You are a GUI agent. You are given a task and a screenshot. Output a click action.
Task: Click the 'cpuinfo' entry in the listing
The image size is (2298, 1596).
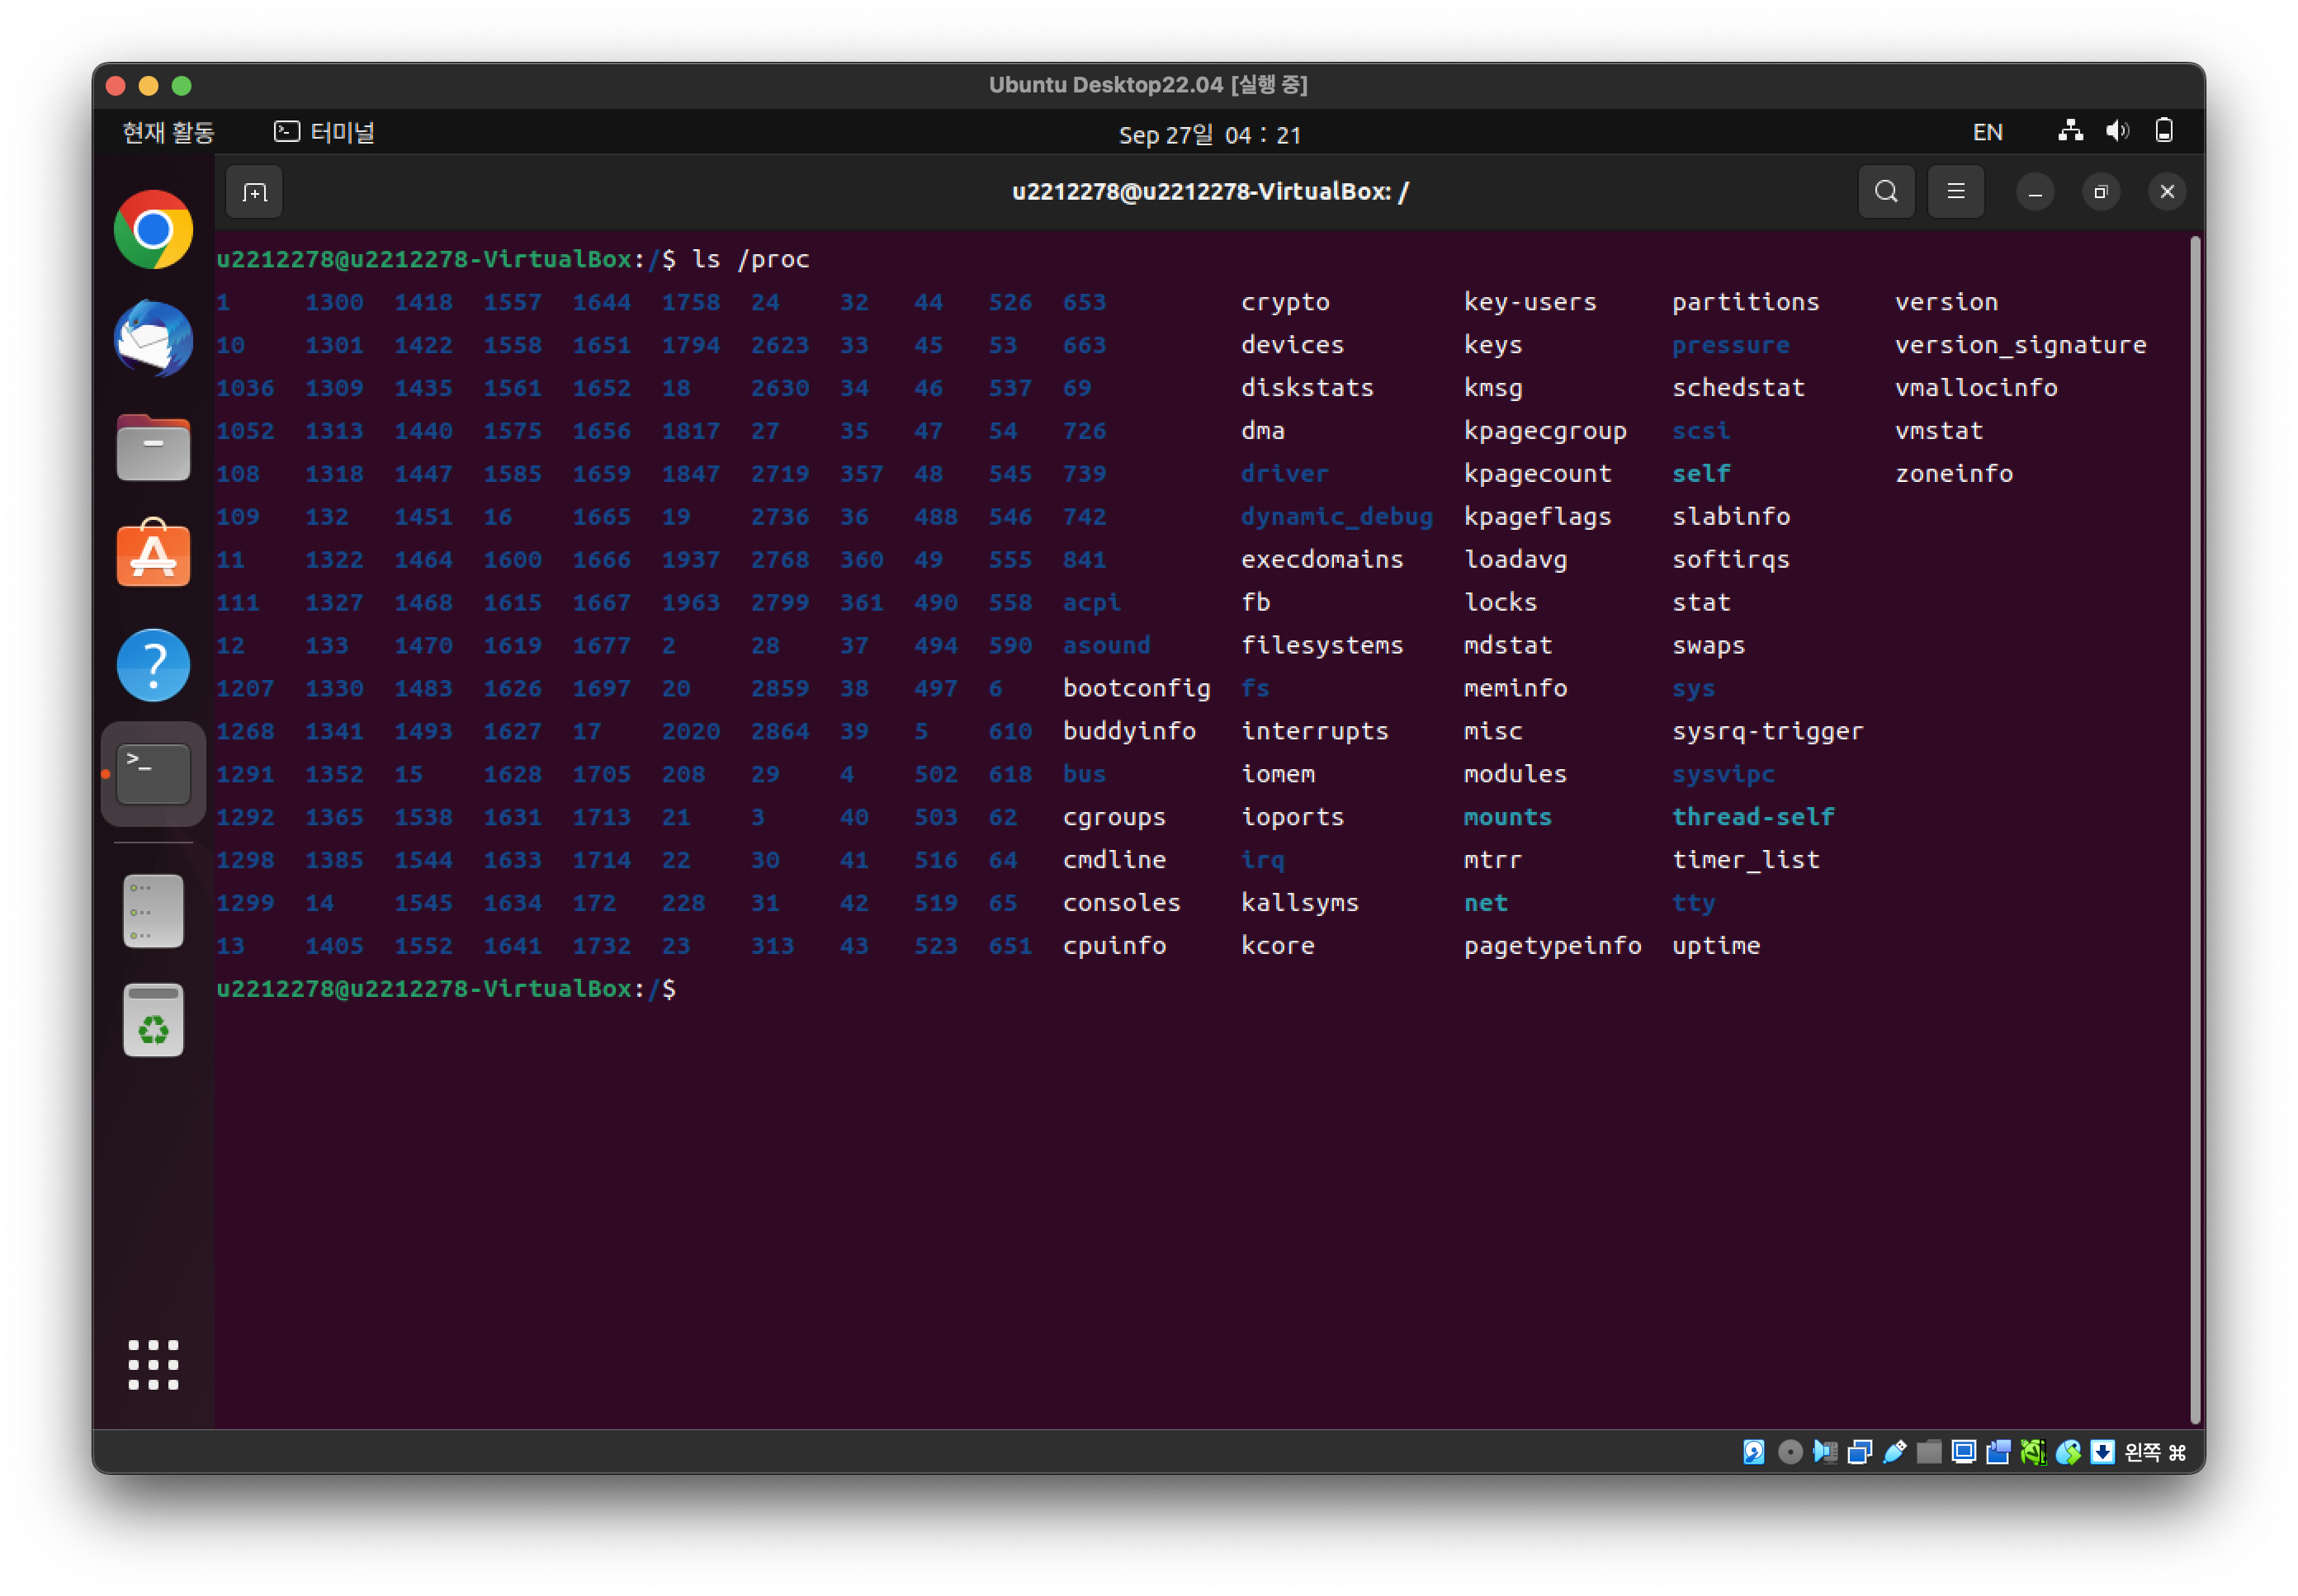point(1114,946)
